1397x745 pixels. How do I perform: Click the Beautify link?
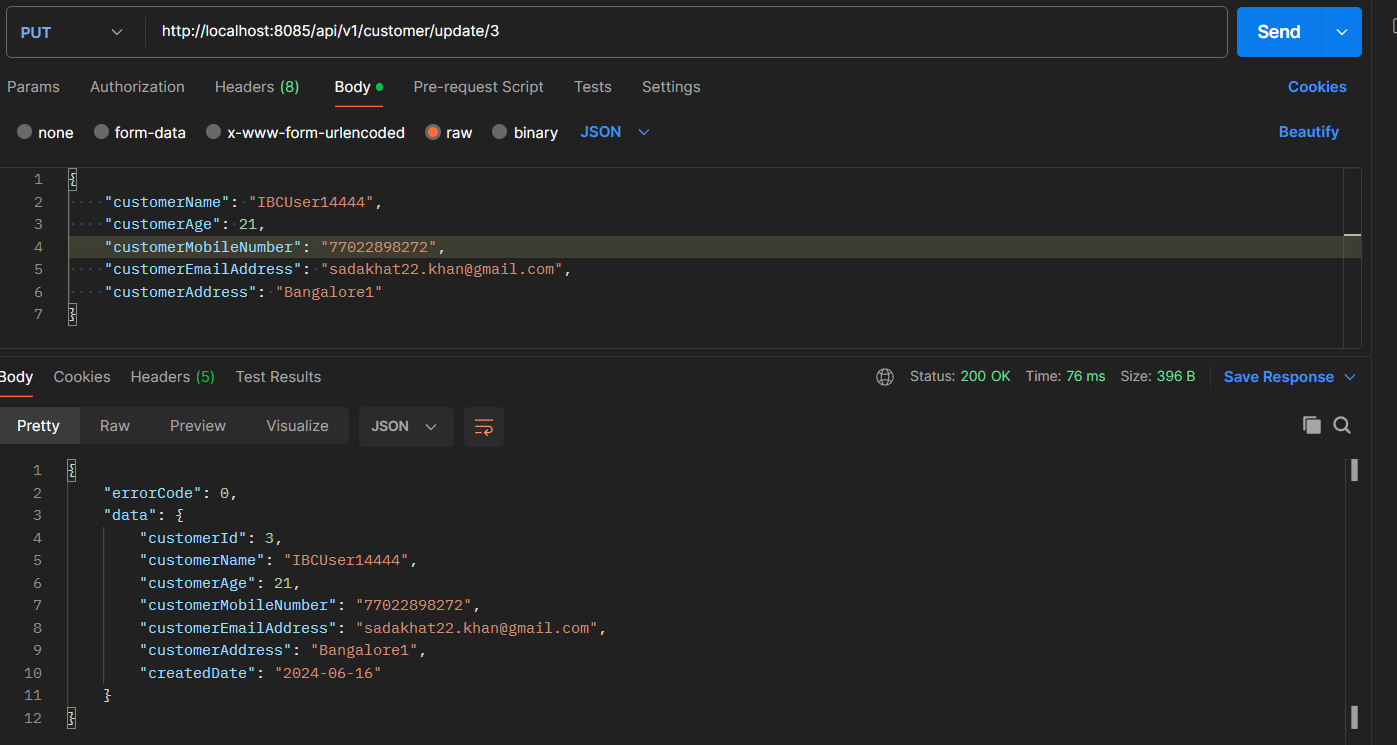pyautogui.click(x=1308, y=132)
